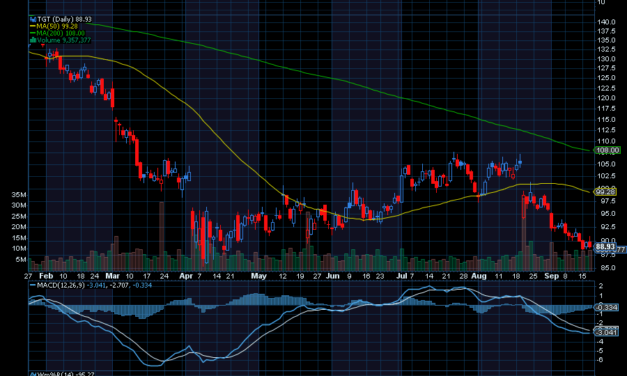The image size is (627, 376).
Task: Click the 5M volume axis label
Action: click(x=21, y=260)
